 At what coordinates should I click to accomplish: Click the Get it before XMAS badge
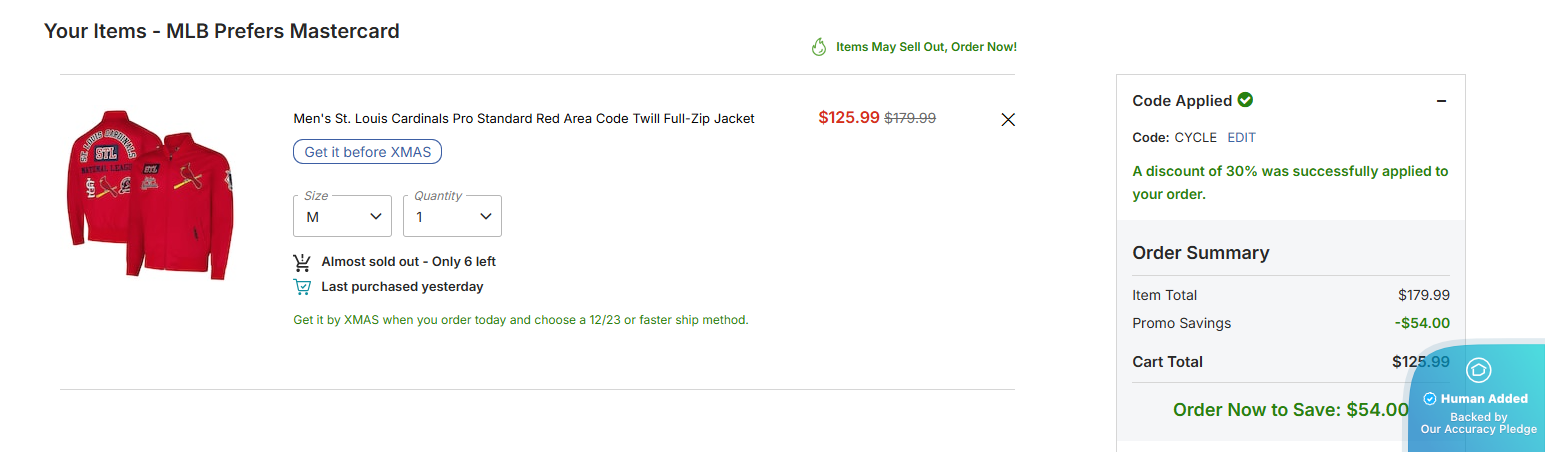(367, 152)
